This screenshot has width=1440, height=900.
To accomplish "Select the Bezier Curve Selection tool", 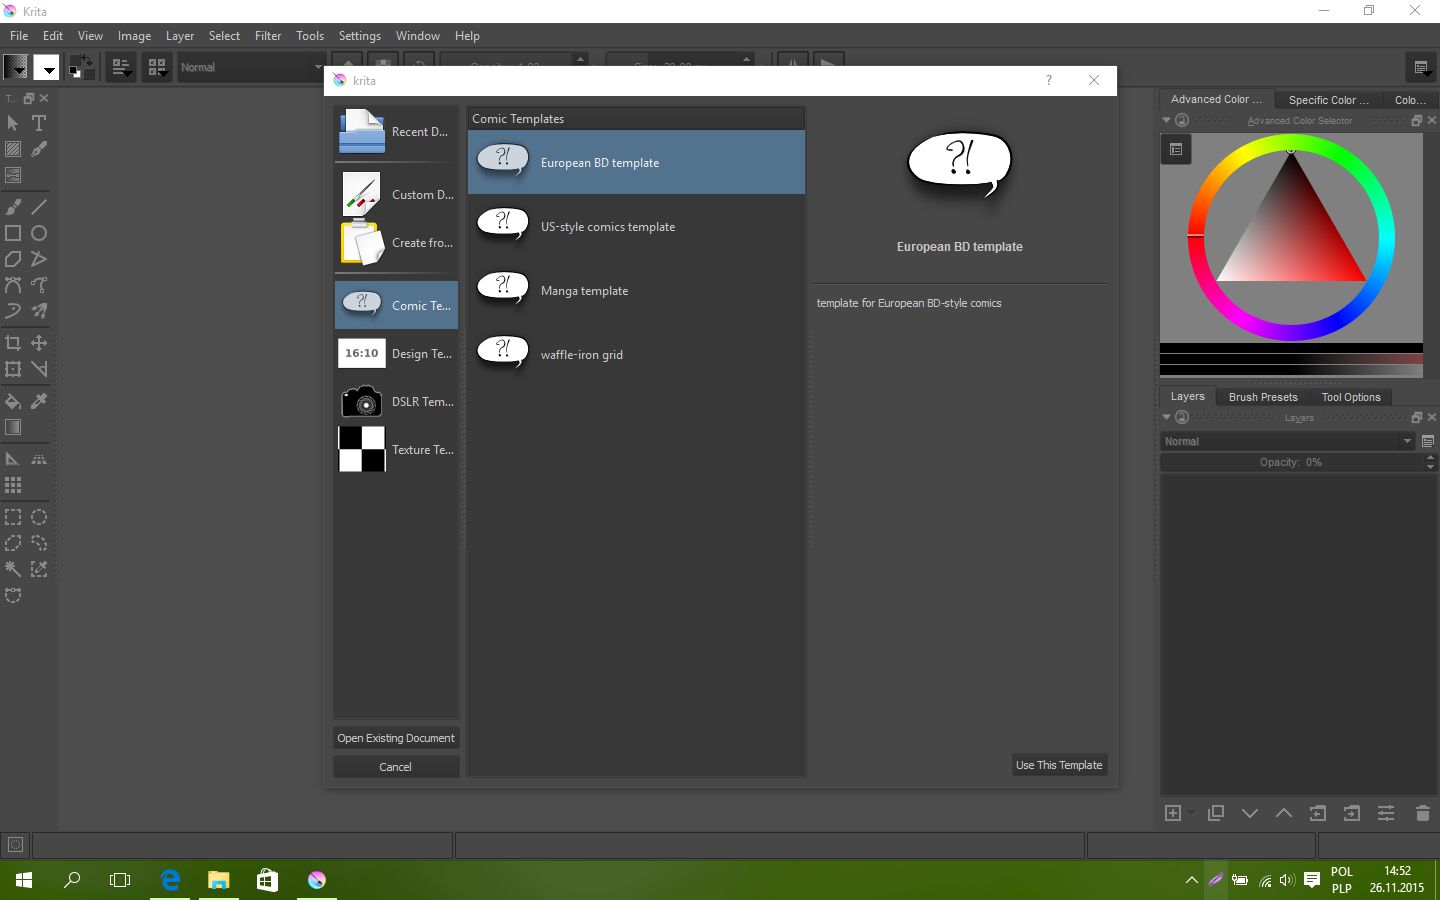I will pyautogui.click(x=13, y=595).
